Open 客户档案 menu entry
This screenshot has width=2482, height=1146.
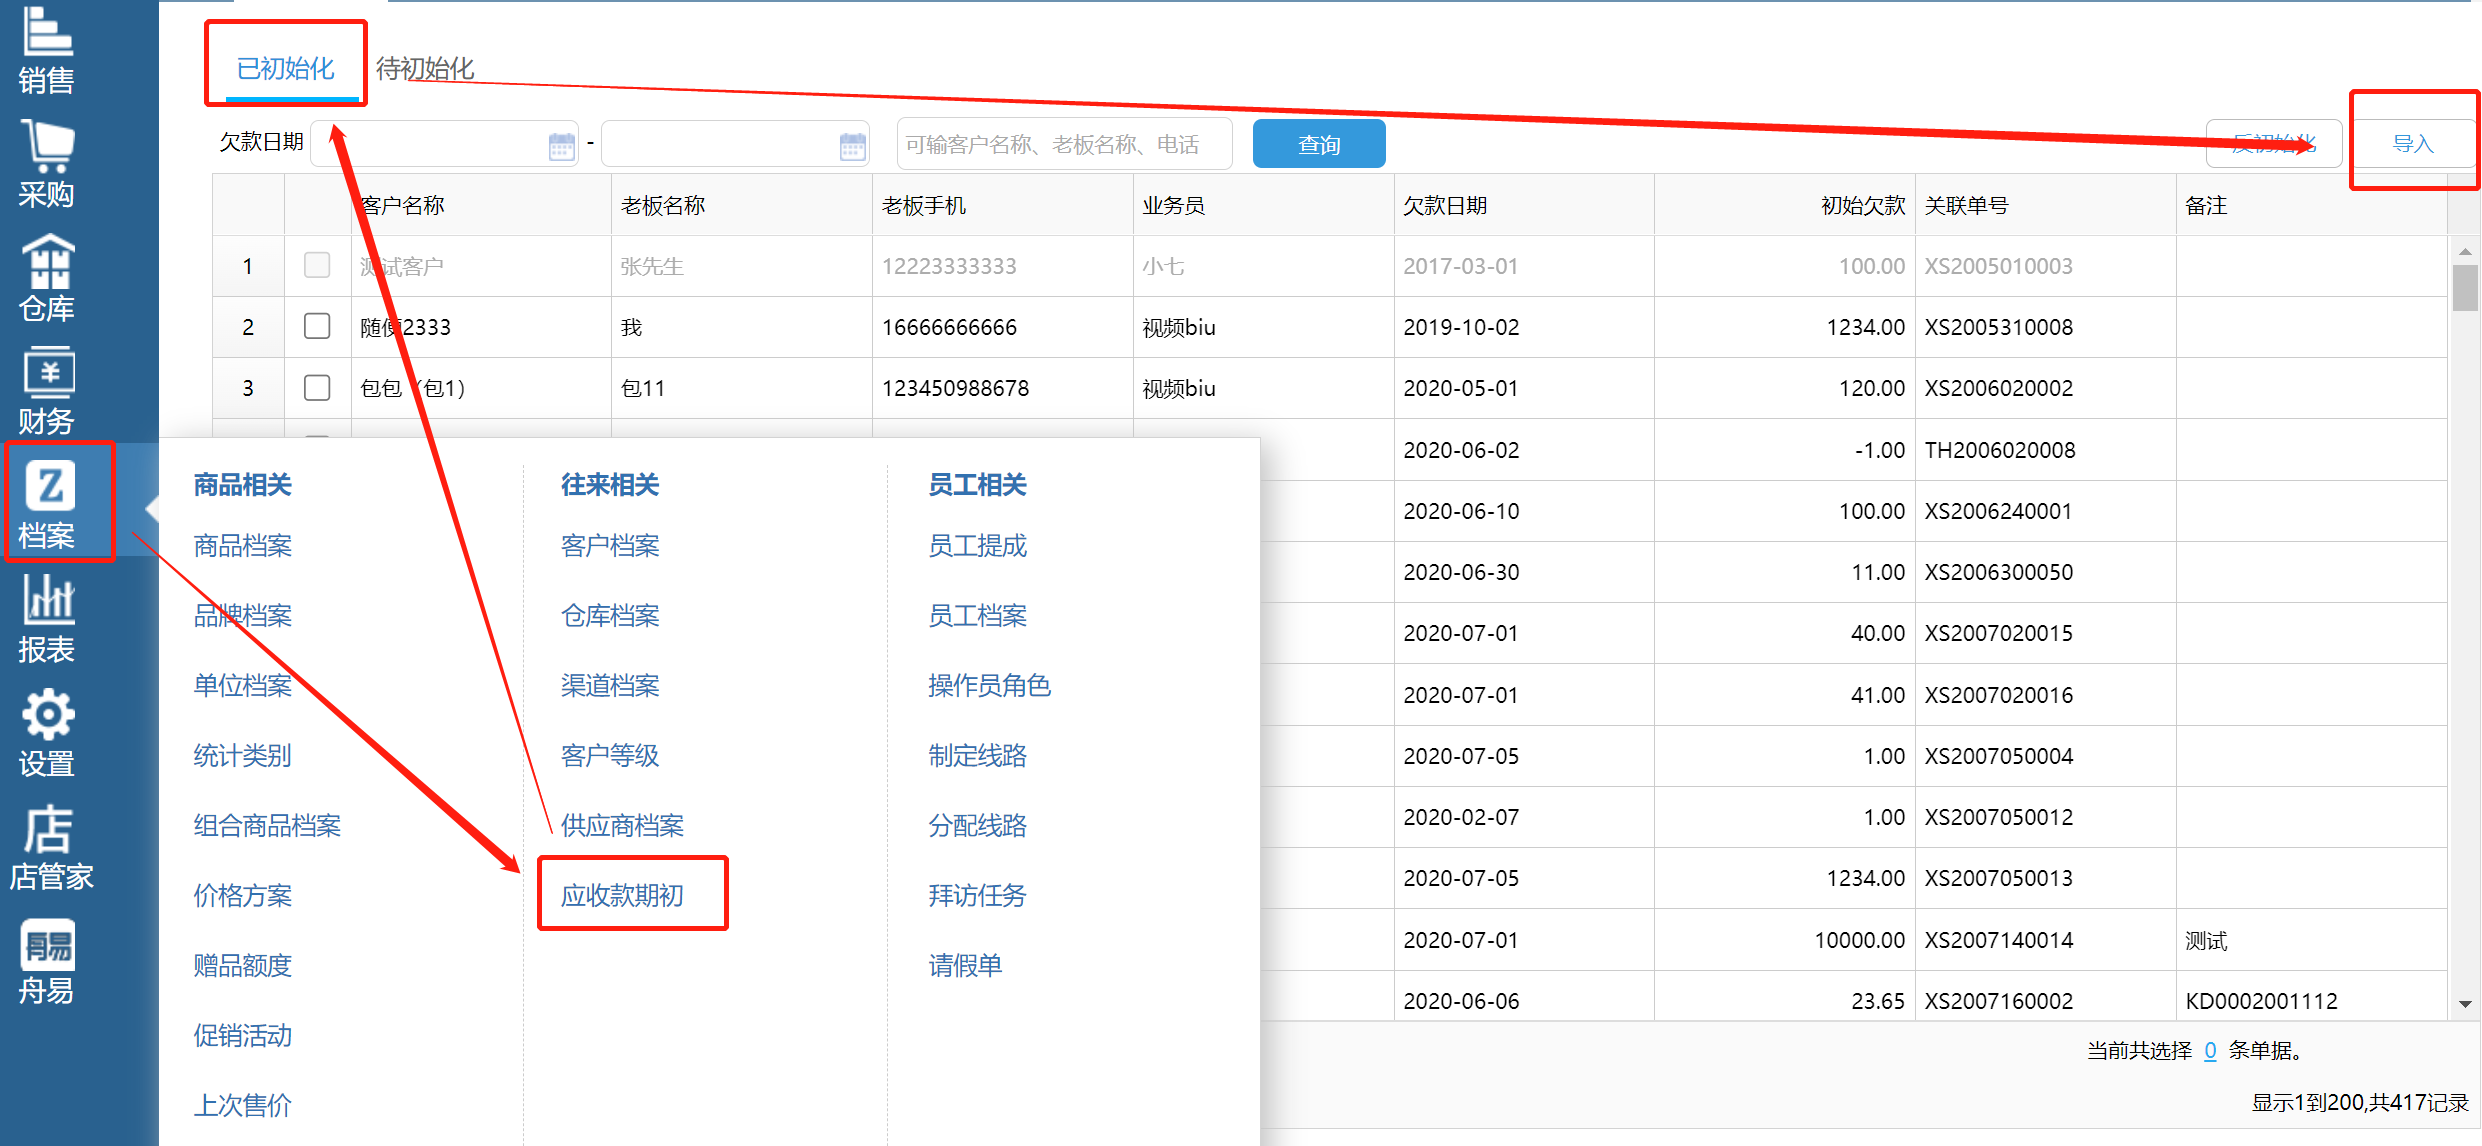pyautogui.click(x=610, y=546)
